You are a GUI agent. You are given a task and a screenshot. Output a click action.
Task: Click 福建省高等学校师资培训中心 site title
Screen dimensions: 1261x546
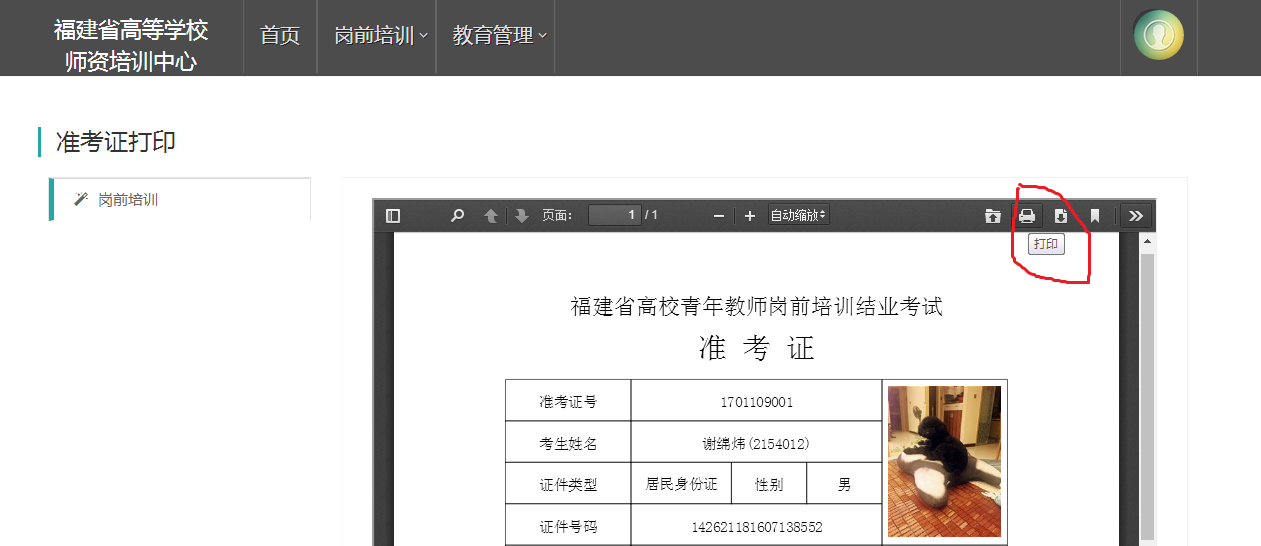pyautogui.click(x=131, y=45)
